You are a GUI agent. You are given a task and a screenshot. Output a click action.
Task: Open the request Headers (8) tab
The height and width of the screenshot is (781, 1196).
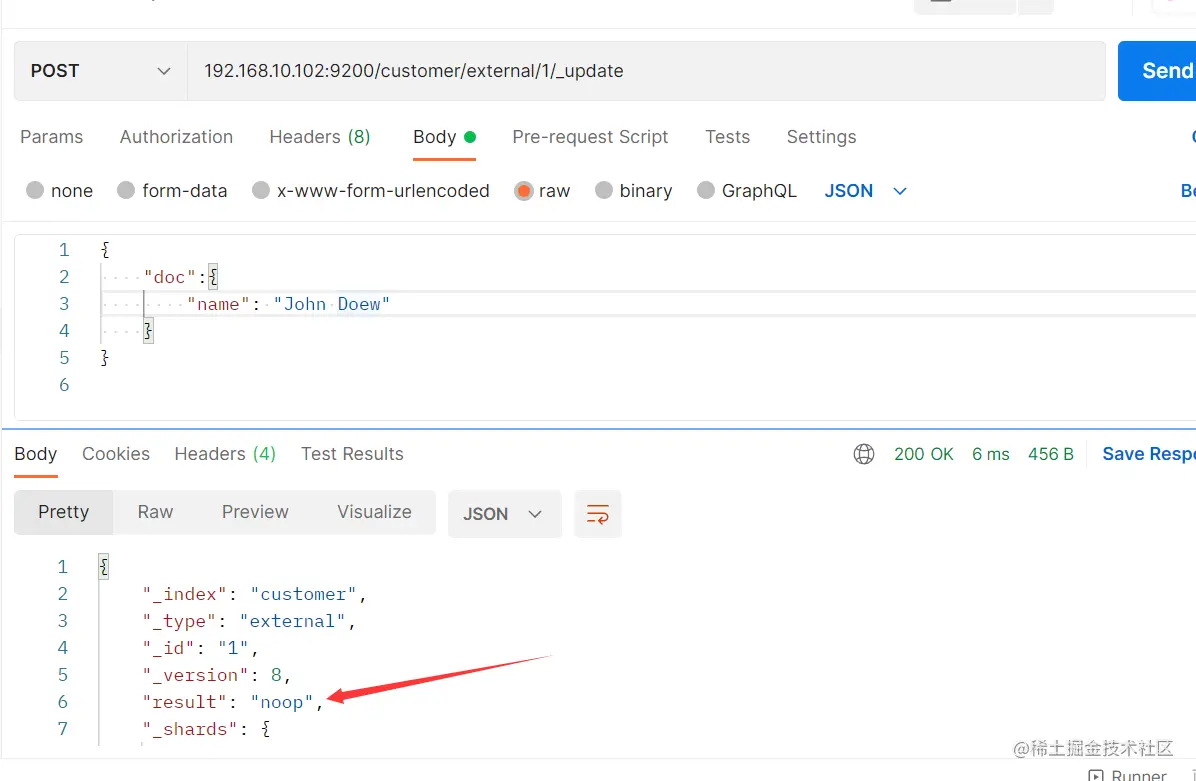pyautogui.click(x=320, y=137)
